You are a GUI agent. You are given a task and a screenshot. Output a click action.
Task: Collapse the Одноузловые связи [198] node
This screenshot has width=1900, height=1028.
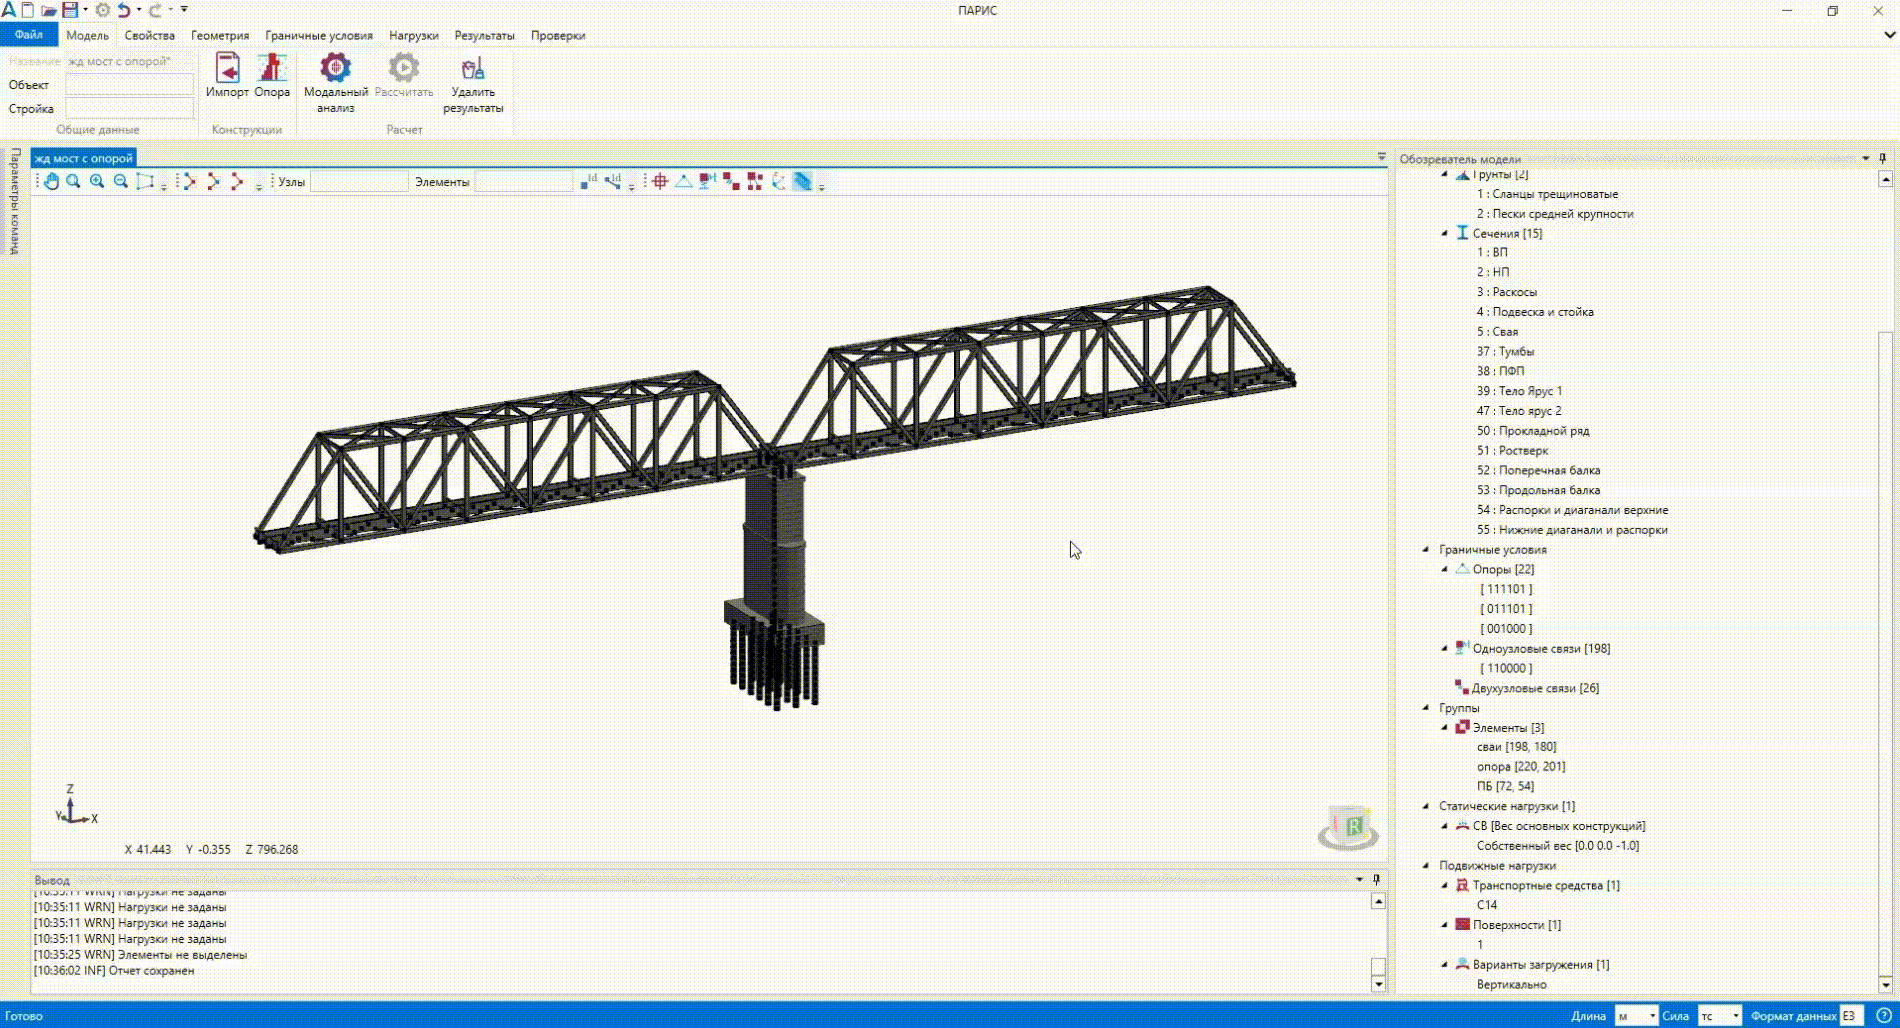click(1444, 648)
